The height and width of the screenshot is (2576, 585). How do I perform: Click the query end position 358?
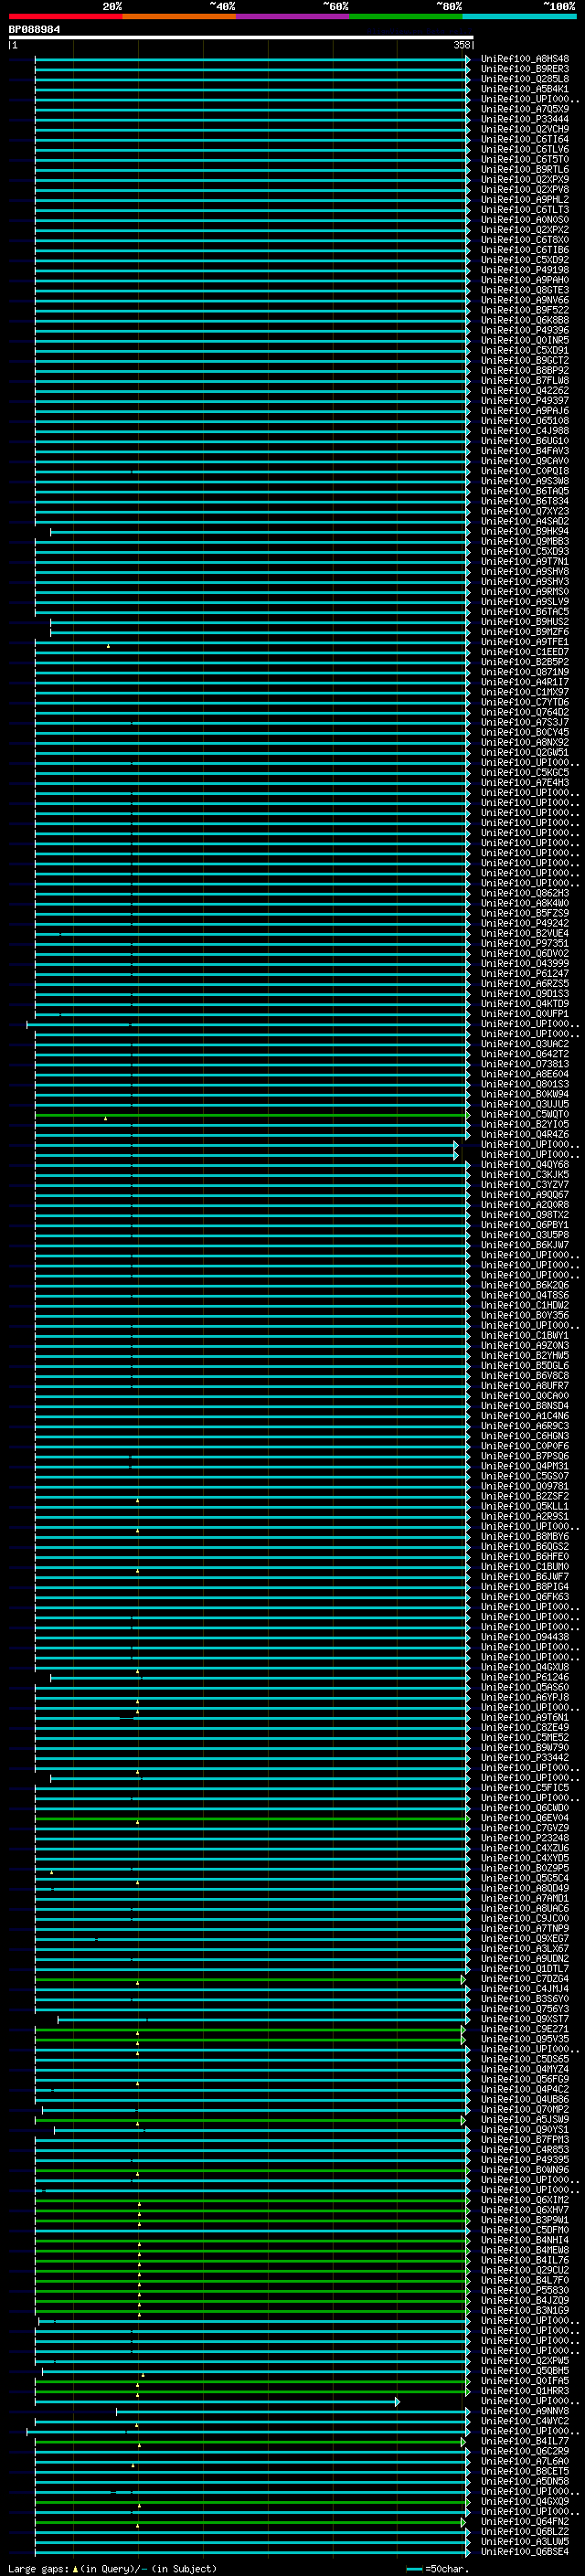coord(461,45)
